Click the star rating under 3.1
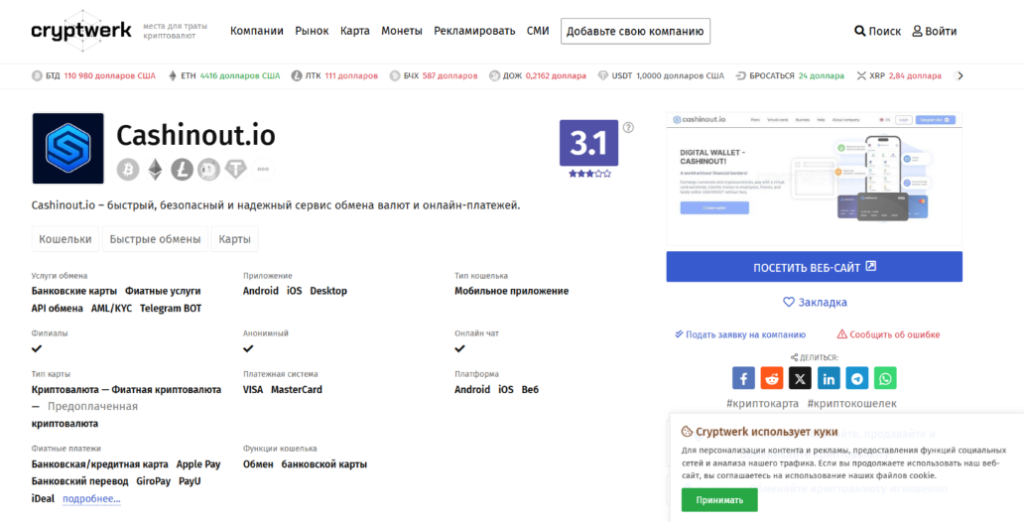 pyautogui.click(x=590, y=174)
